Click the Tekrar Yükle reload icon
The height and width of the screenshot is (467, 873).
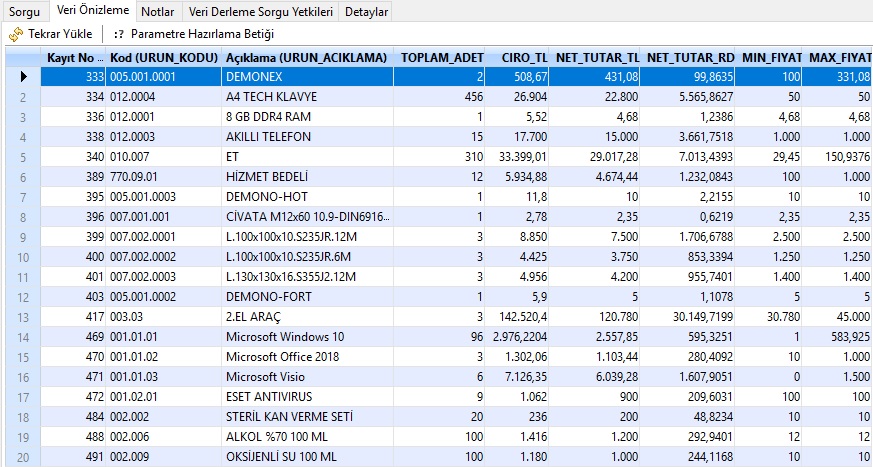[16, 34]
